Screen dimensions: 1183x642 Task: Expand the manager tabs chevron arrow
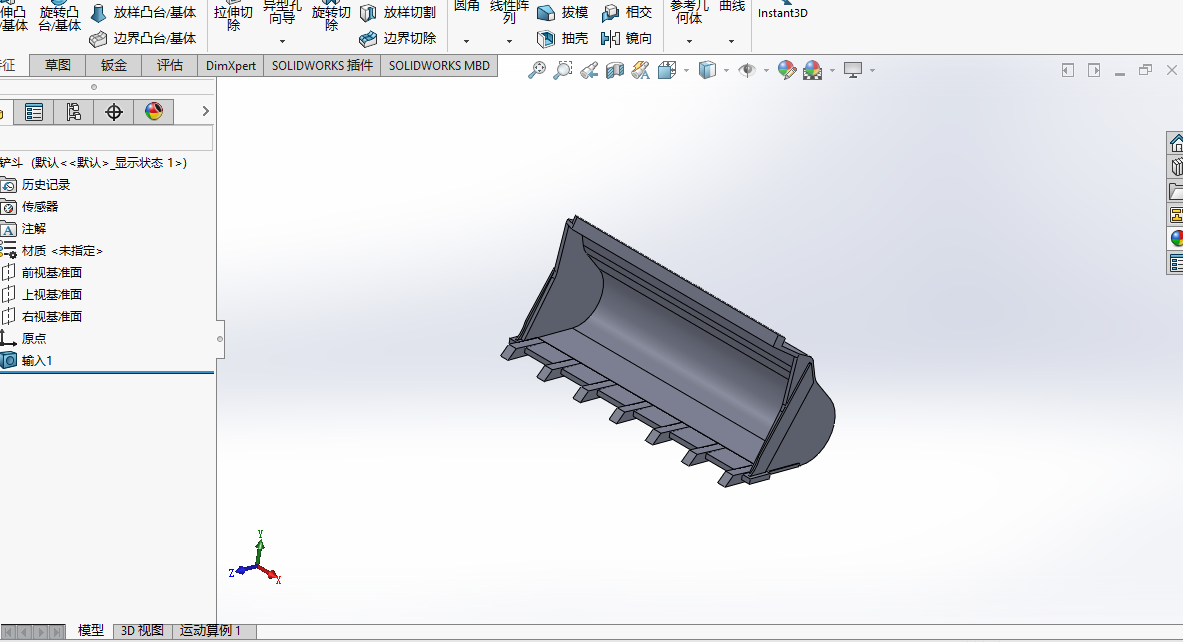[x=206, y=111]
